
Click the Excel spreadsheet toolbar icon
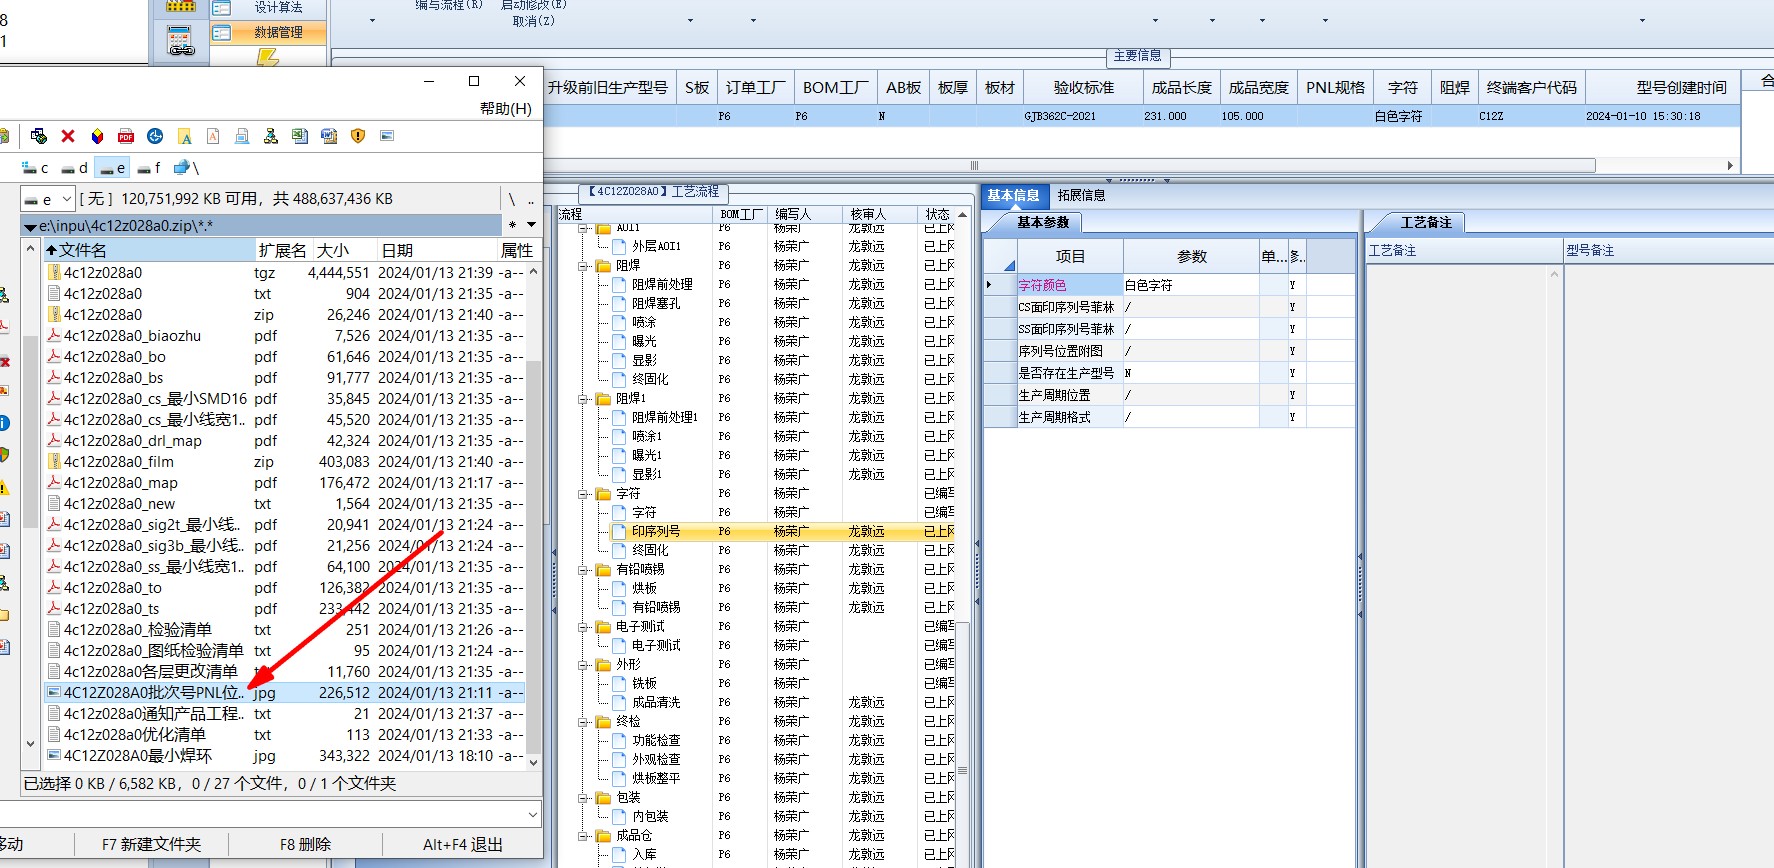tap(300, 136)
